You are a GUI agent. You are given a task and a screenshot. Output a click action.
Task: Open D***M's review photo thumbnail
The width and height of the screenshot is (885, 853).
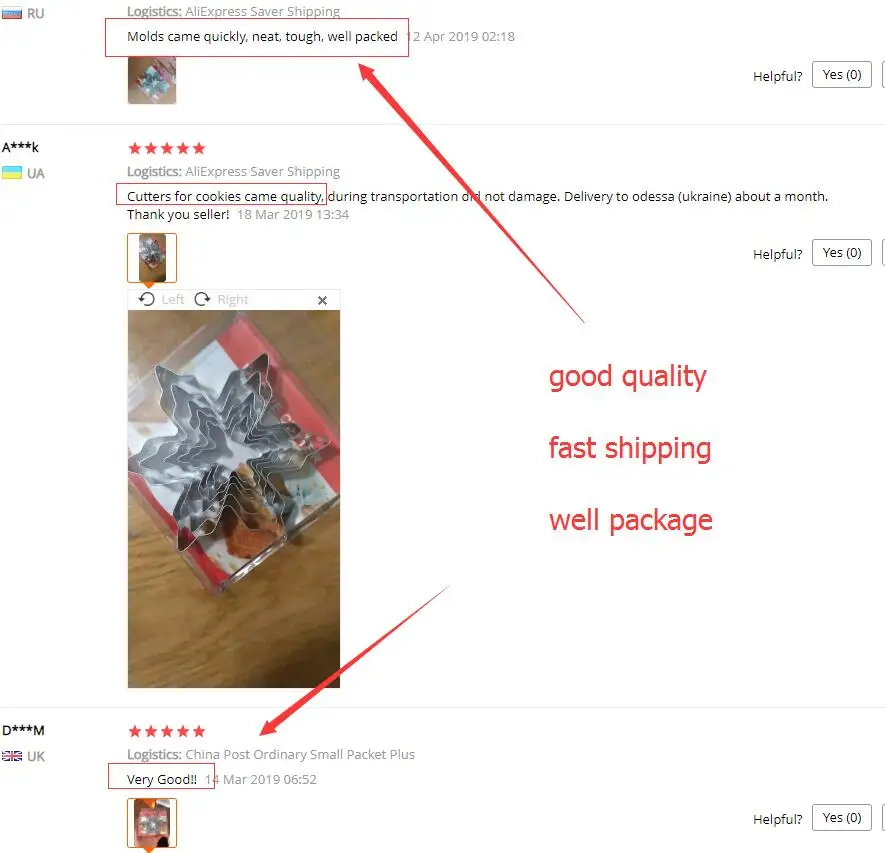152,823
